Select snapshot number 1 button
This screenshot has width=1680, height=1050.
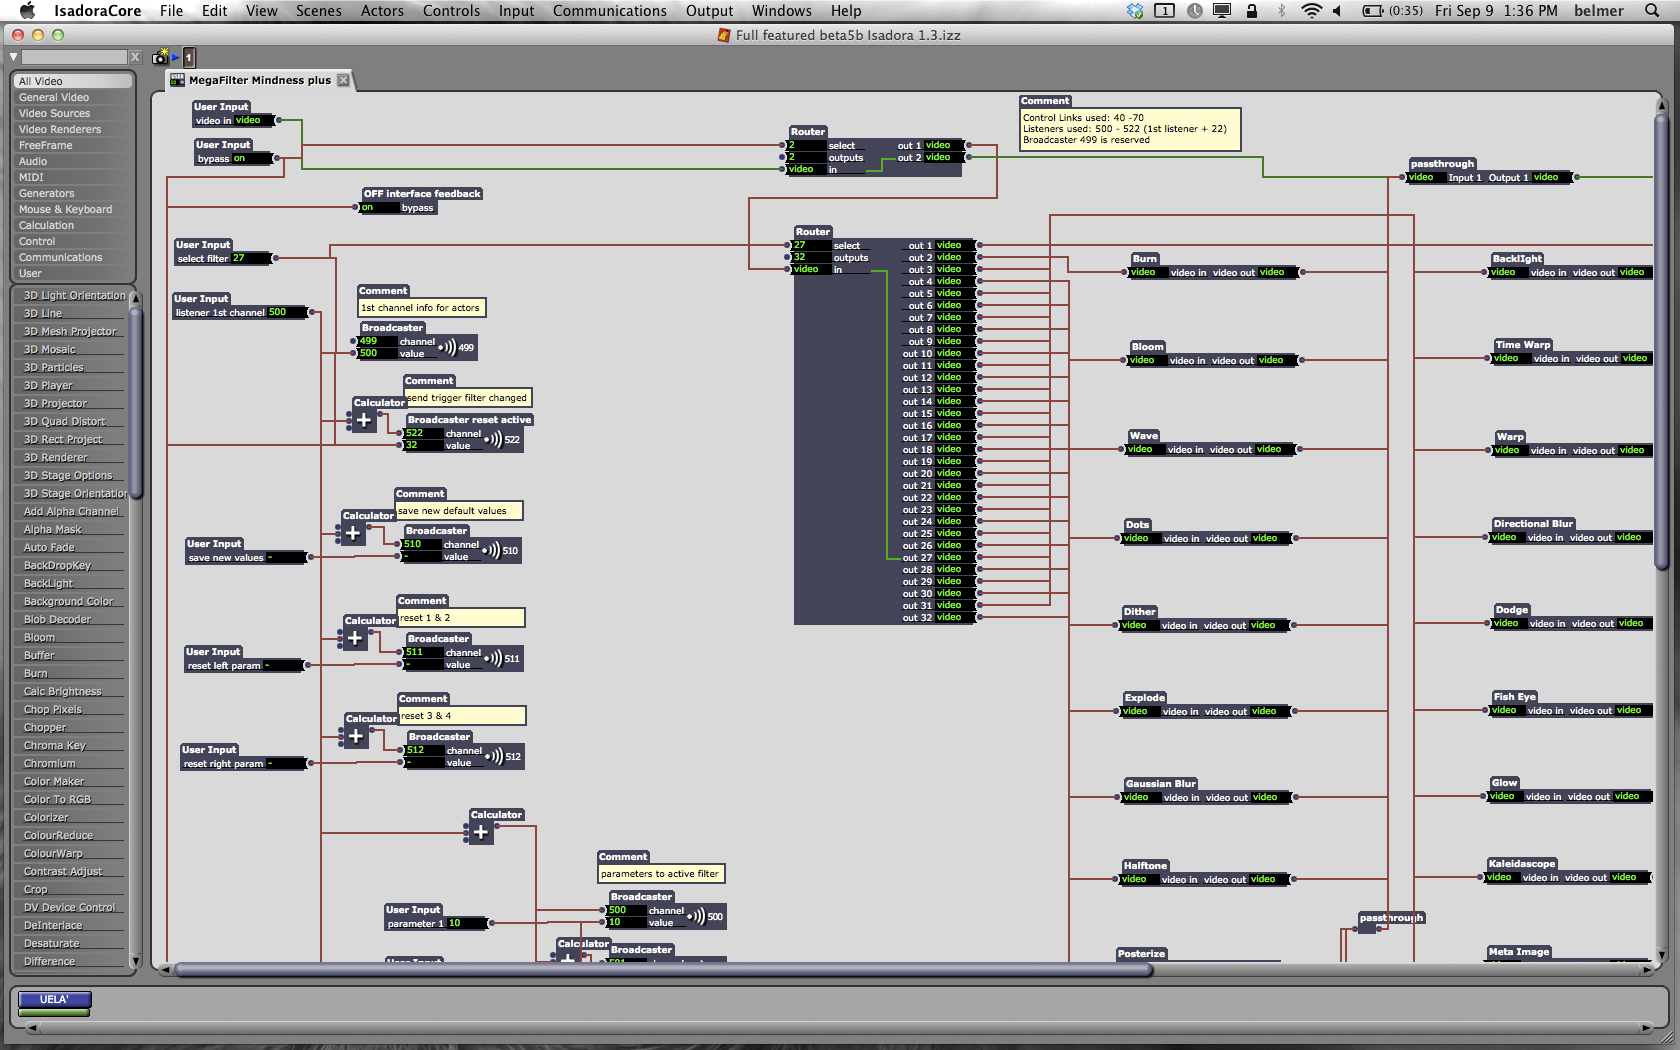(x=189, y=58)
